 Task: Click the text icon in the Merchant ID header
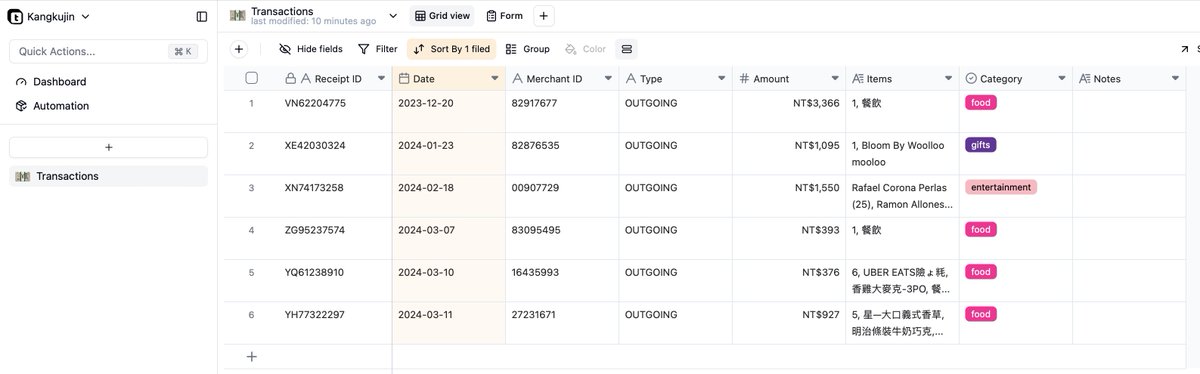tap(517, 78)
